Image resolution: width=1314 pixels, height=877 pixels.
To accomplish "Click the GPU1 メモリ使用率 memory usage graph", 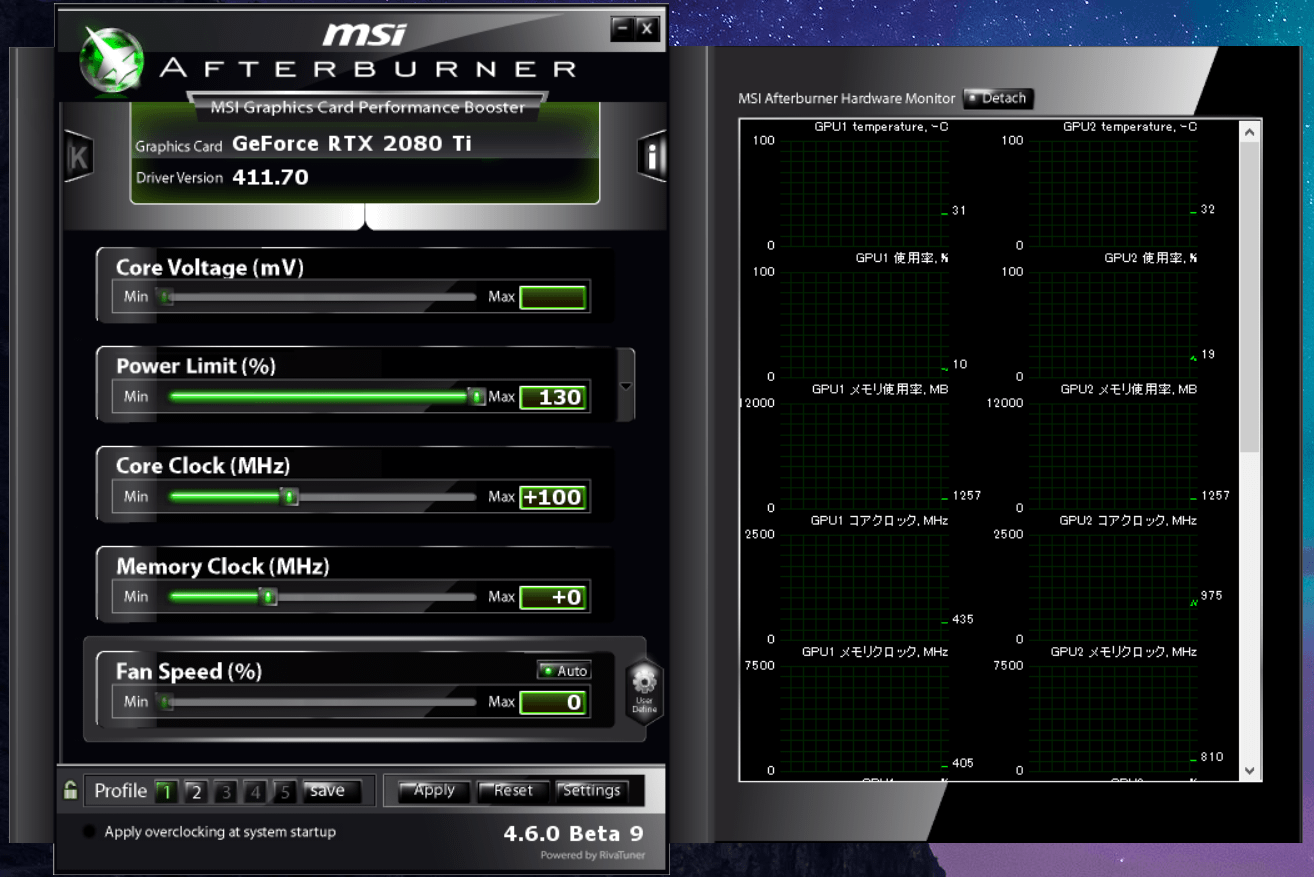I will pos(863,455).
